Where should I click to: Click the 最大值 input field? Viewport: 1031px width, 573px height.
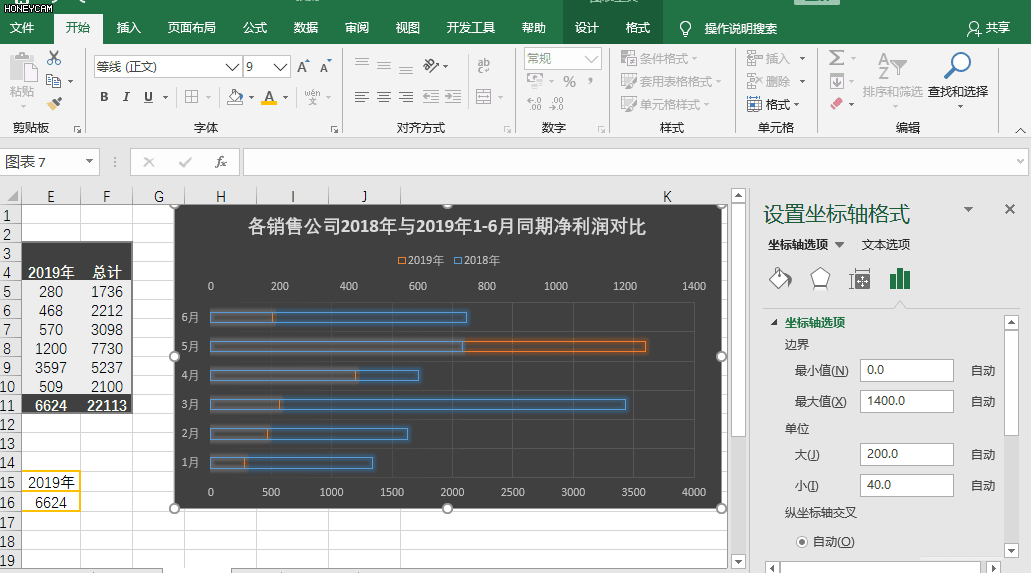(906, 401)
